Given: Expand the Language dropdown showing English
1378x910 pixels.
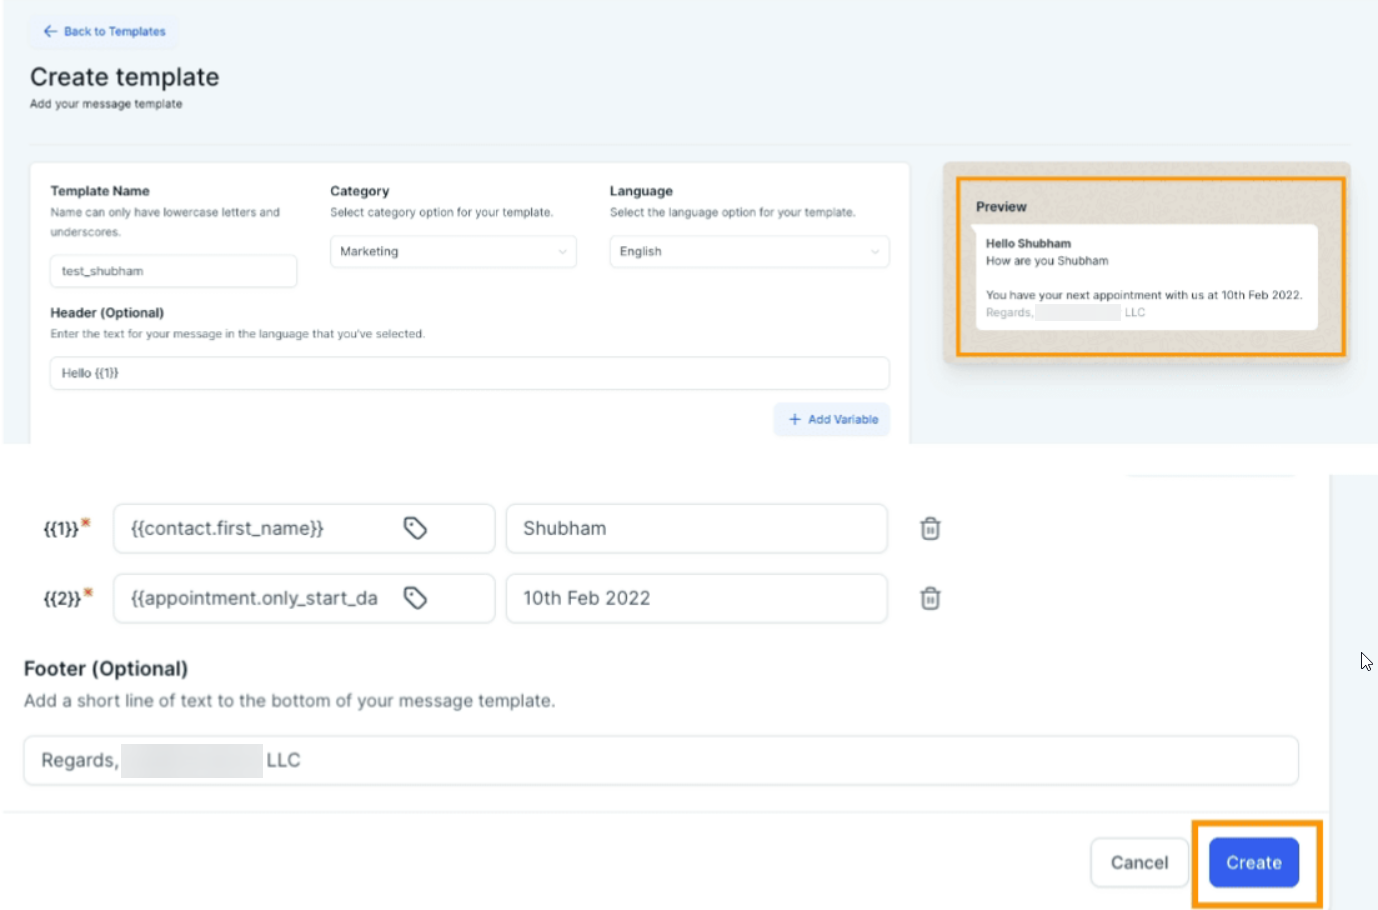Looking at the screenshot, I should click(x=749, y=252).
